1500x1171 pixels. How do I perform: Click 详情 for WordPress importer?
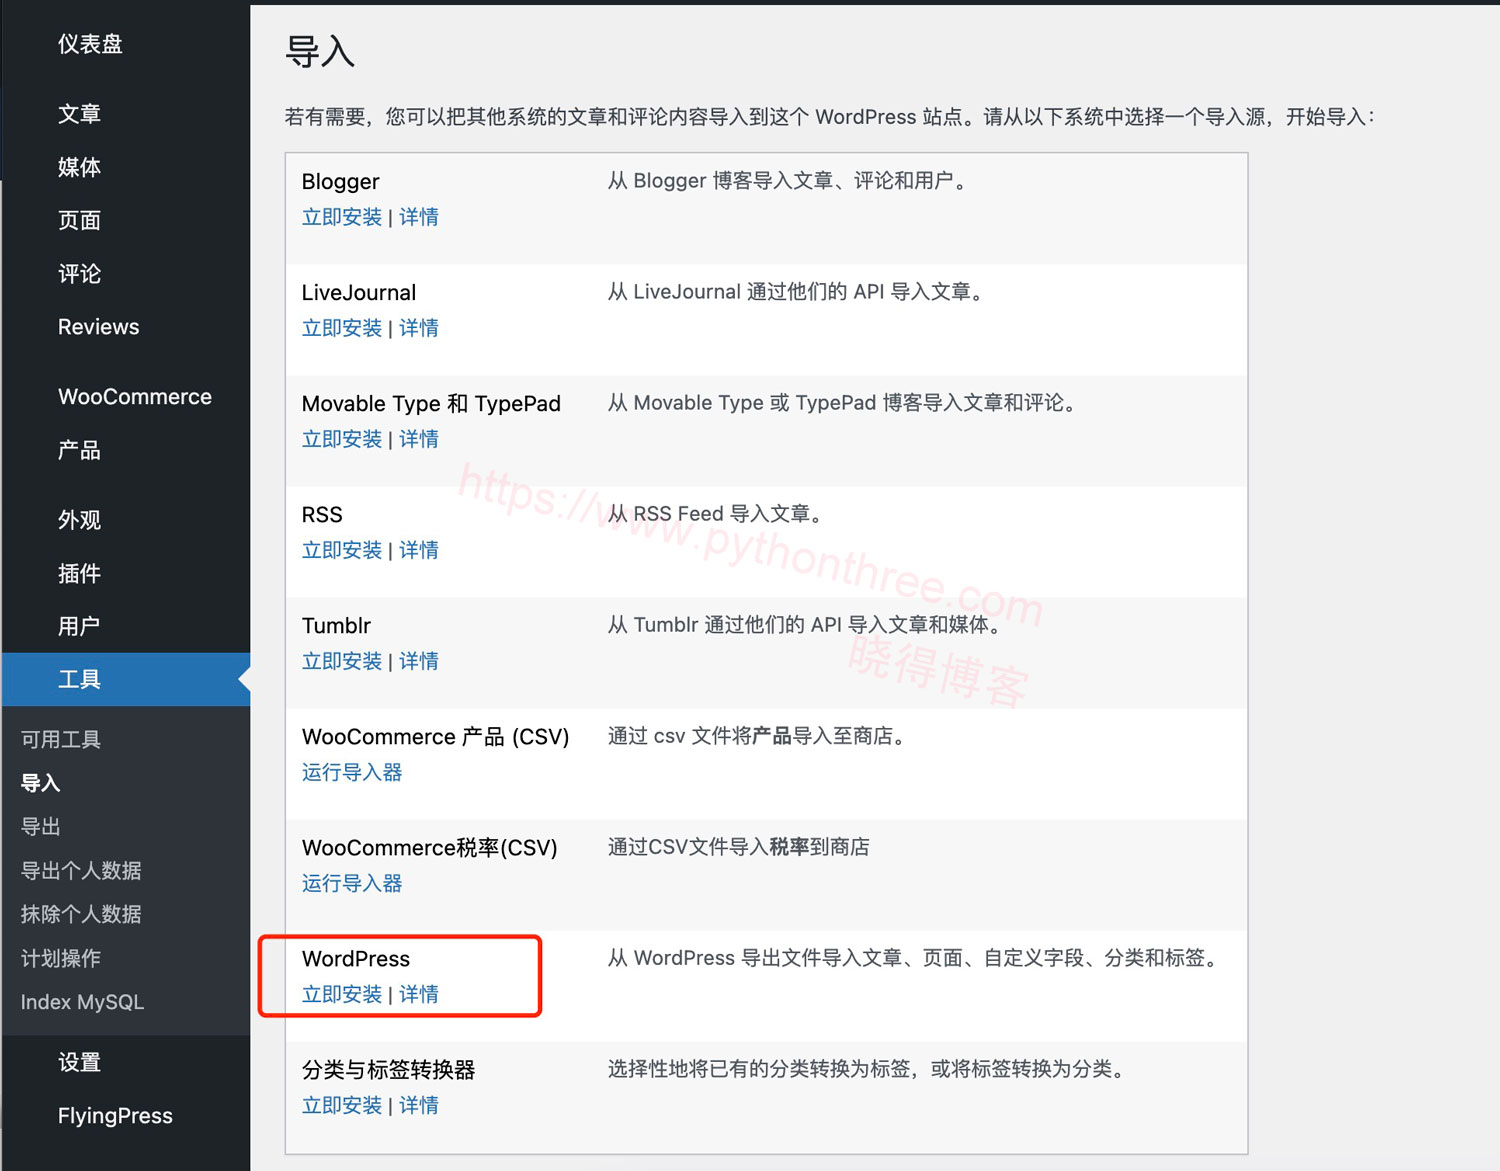click(419, 994)
